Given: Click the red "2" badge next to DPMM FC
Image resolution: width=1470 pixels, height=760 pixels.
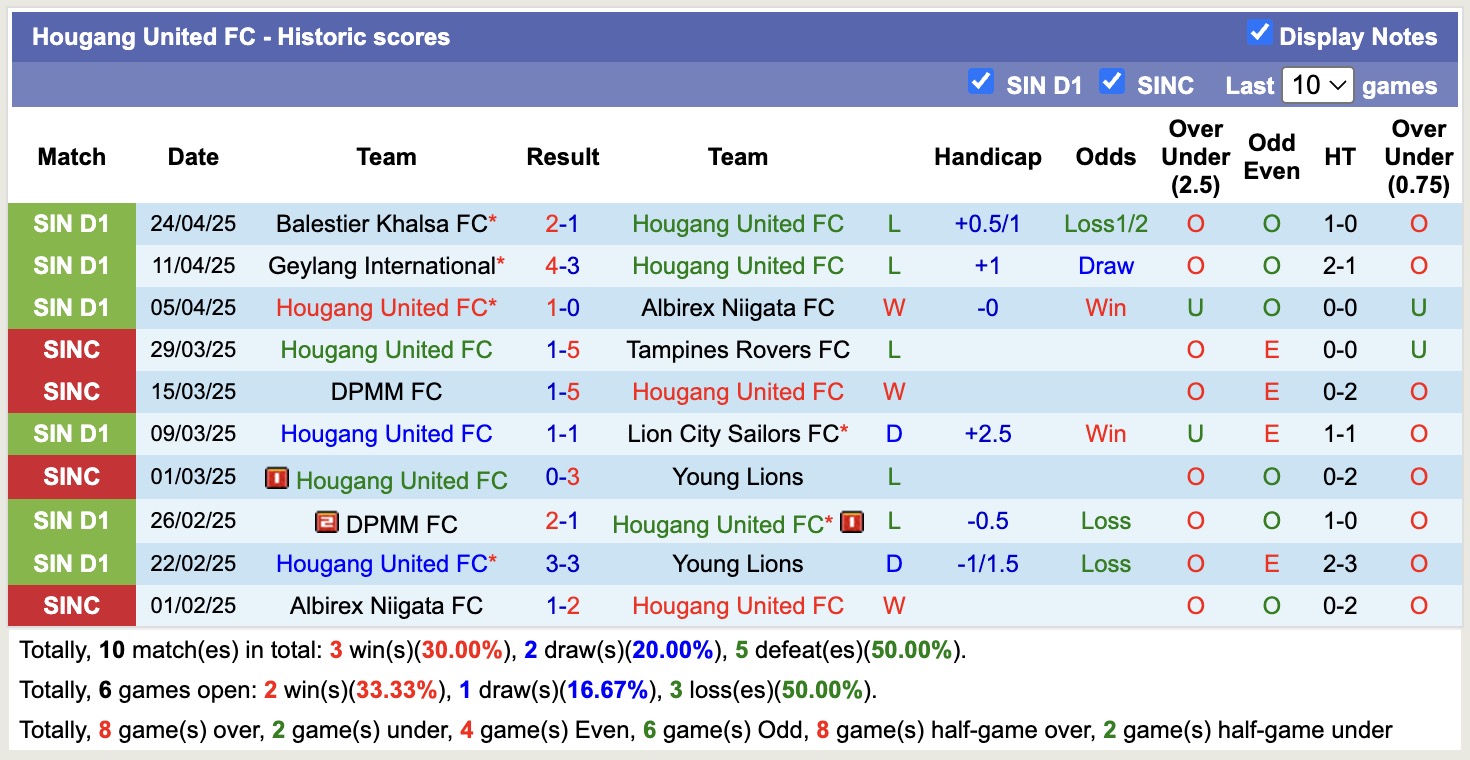Looking at the screenshot, I should click(328, 521).
